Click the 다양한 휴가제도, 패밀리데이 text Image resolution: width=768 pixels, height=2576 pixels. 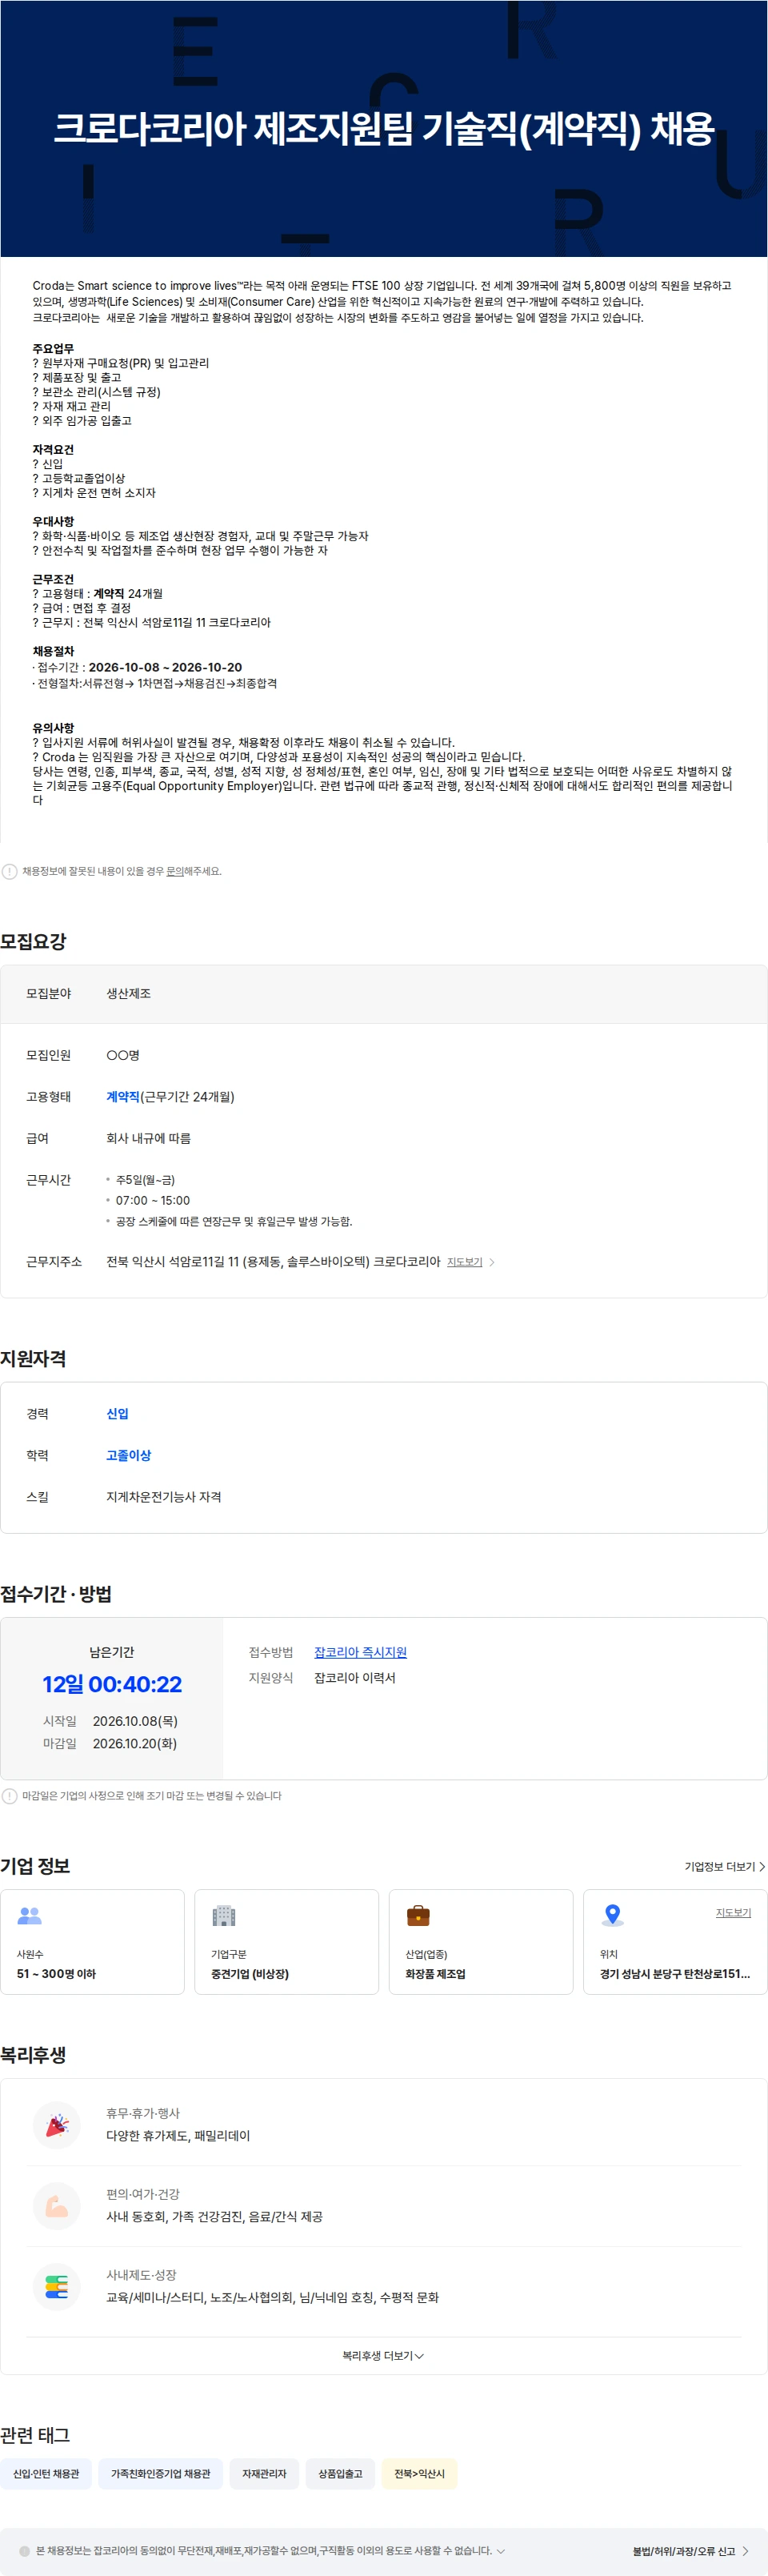(x=178, y=2135)
